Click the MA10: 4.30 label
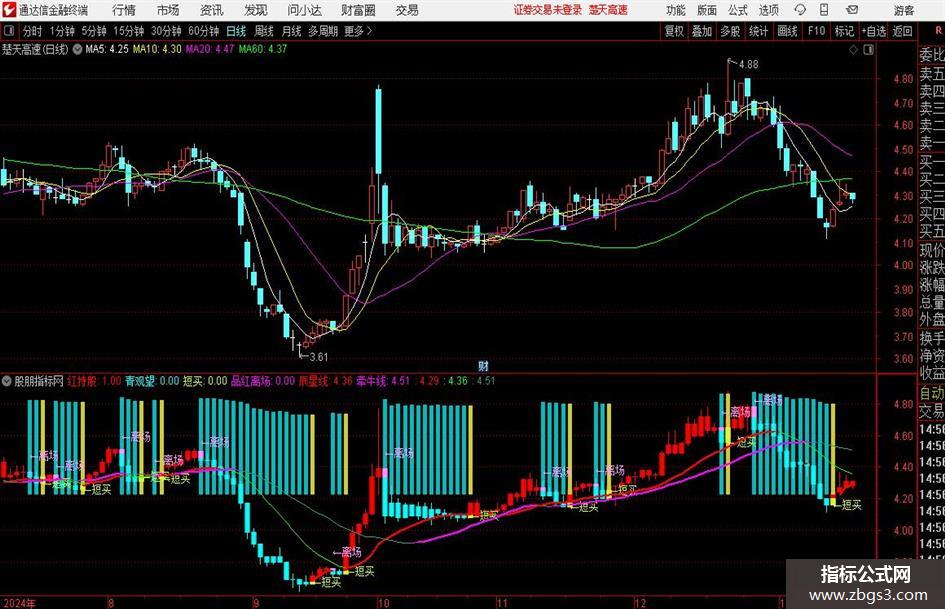The image size is (945, 609). (x=157, y=49)
